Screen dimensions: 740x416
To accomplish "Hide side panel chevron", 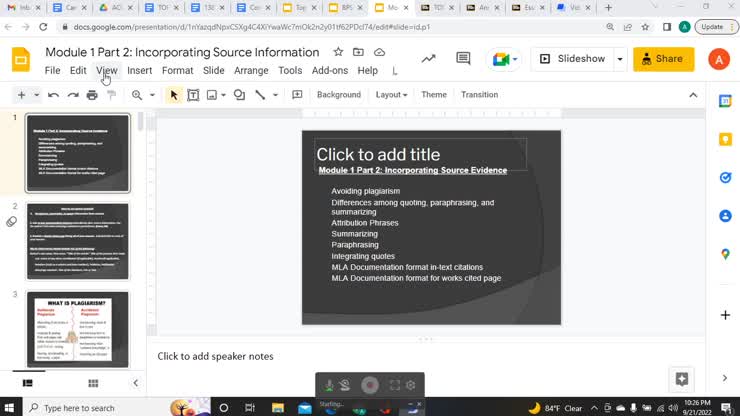I will click(725, 378).
